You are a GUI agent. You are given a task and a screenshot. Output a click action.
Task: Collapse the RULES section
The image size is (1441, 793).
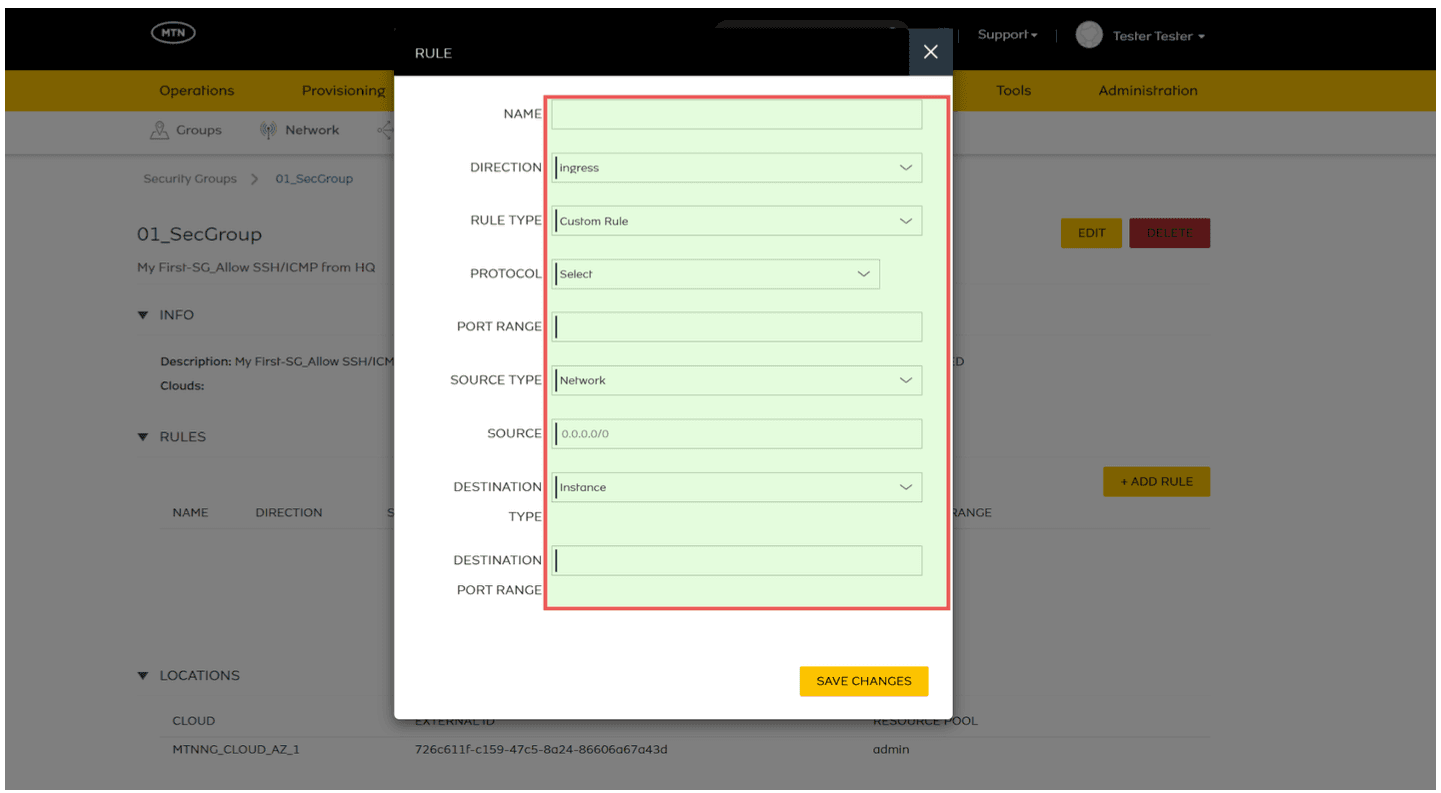[142, 437]
